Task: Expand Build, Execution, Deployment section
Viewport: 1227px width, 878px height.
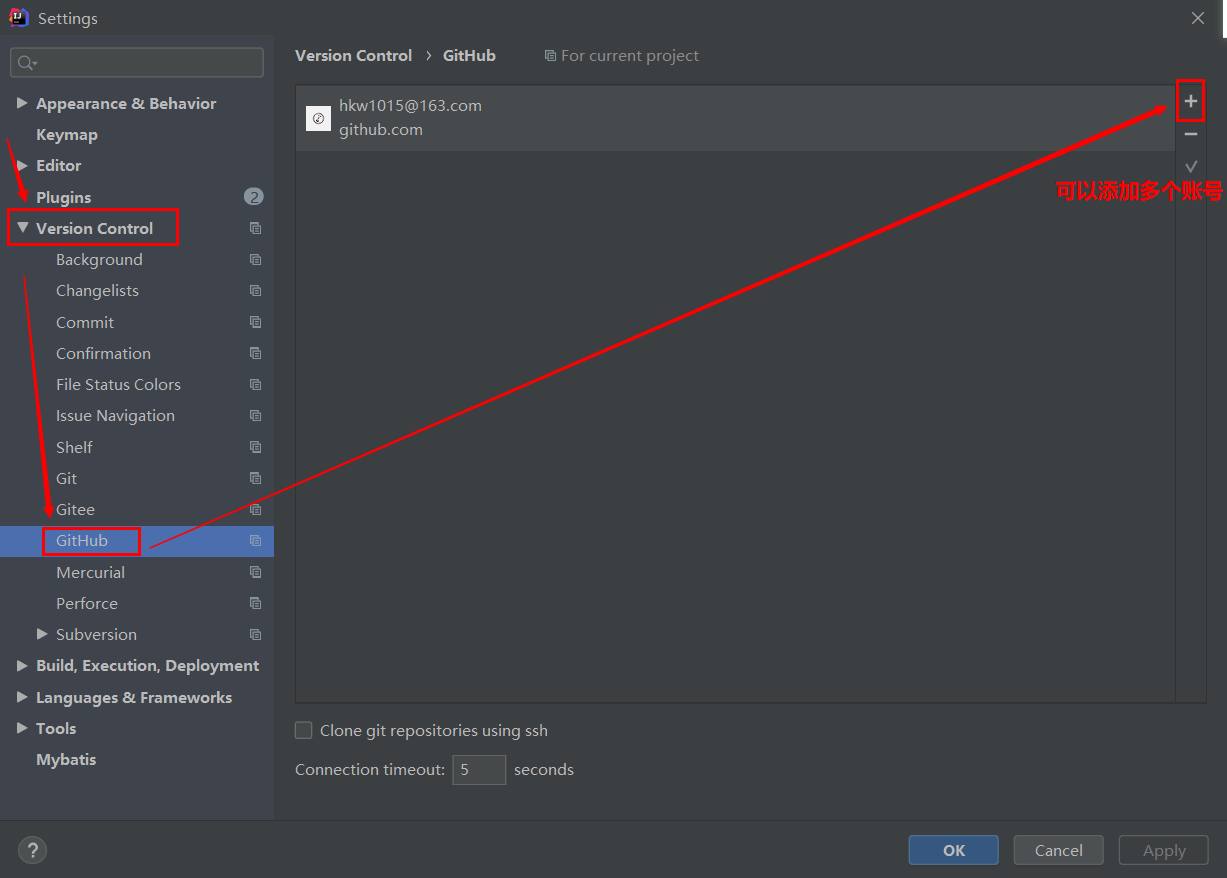Action: 22,665
